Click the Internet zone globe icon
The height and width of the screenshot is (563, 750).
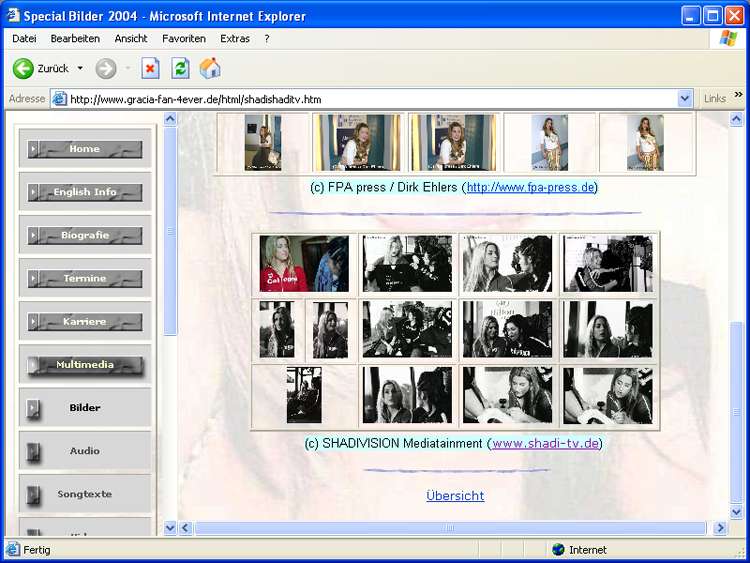[x=558, y=549]
